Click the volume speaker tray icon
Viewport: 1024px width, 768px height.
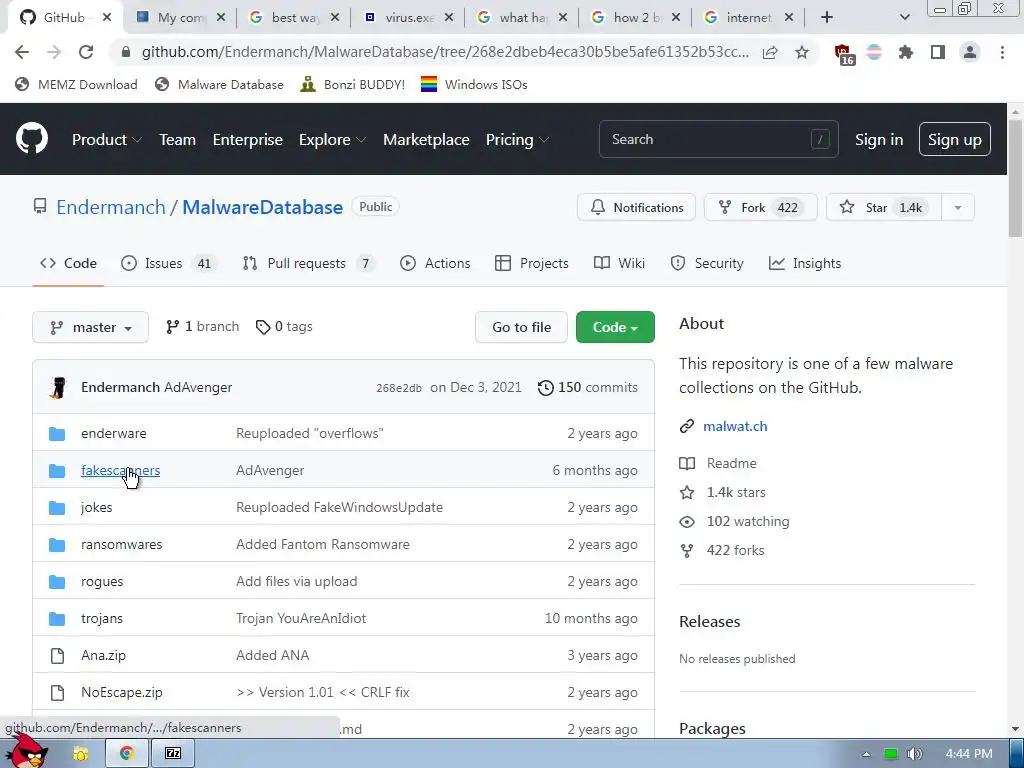pyautogui.click(x=914, y=754)
